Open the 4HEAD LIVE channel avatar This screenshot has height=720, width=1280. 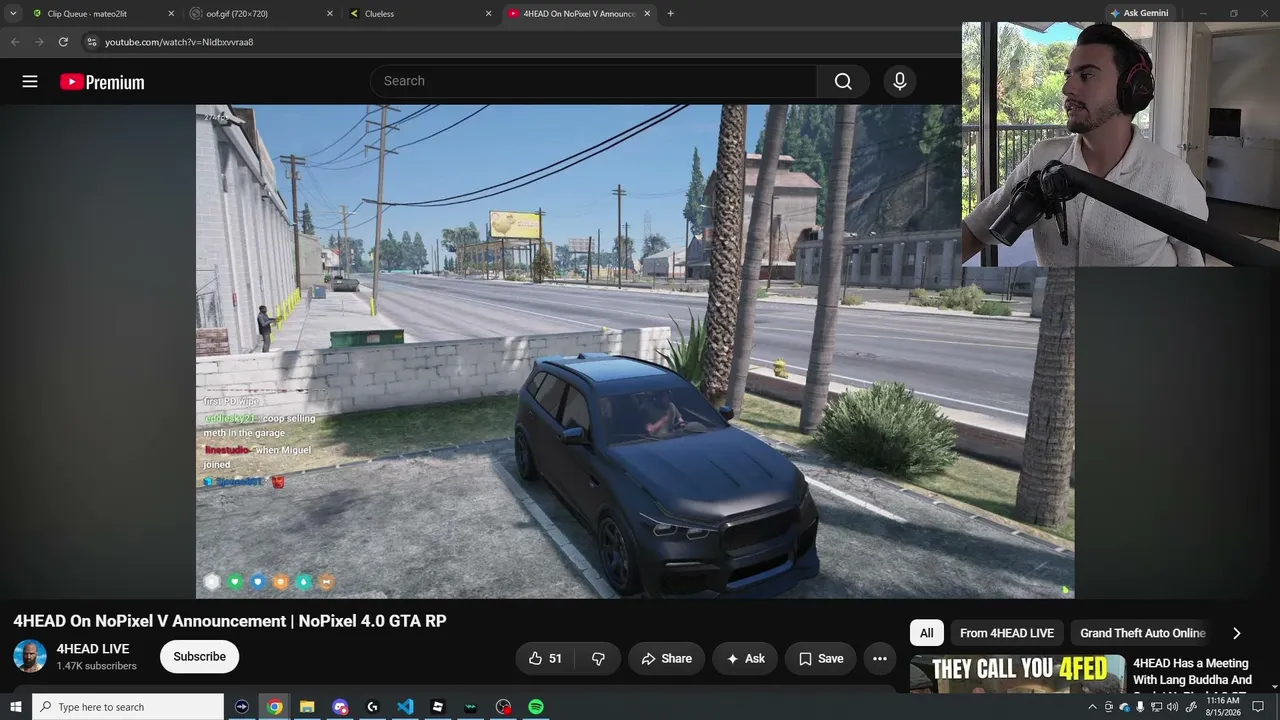click(30, 656)
